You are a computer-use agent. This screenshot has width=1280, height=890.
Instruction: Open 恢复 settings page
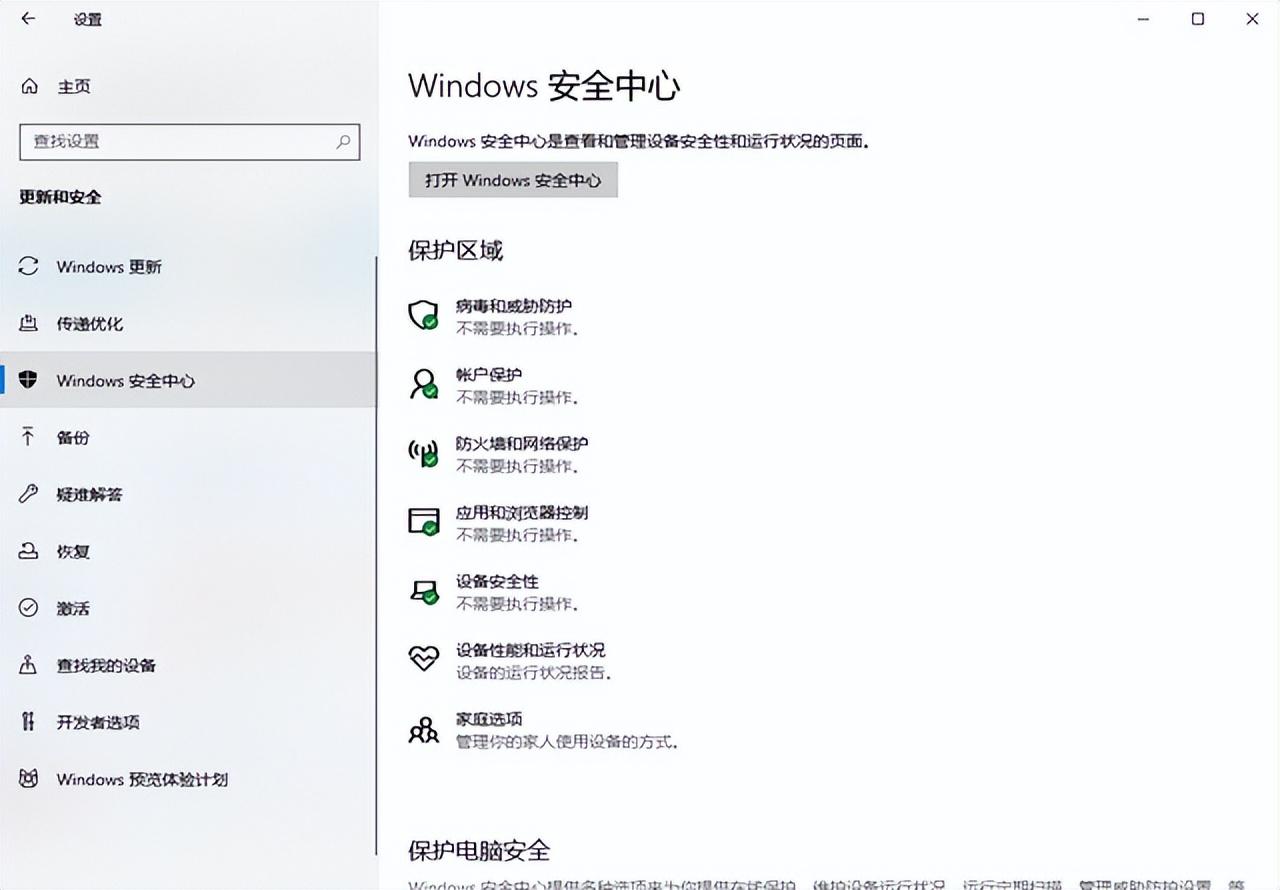click(188, 551)
